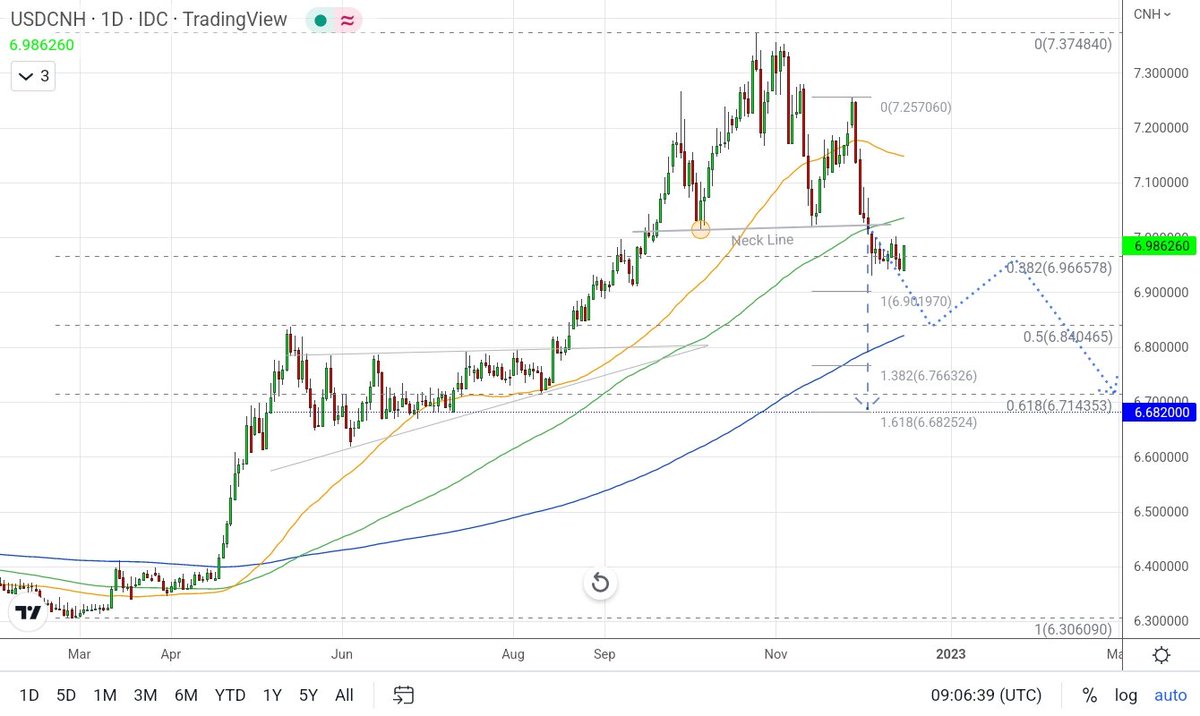
Task: Toggle auto scale mode
Action: pos(1170,695)
